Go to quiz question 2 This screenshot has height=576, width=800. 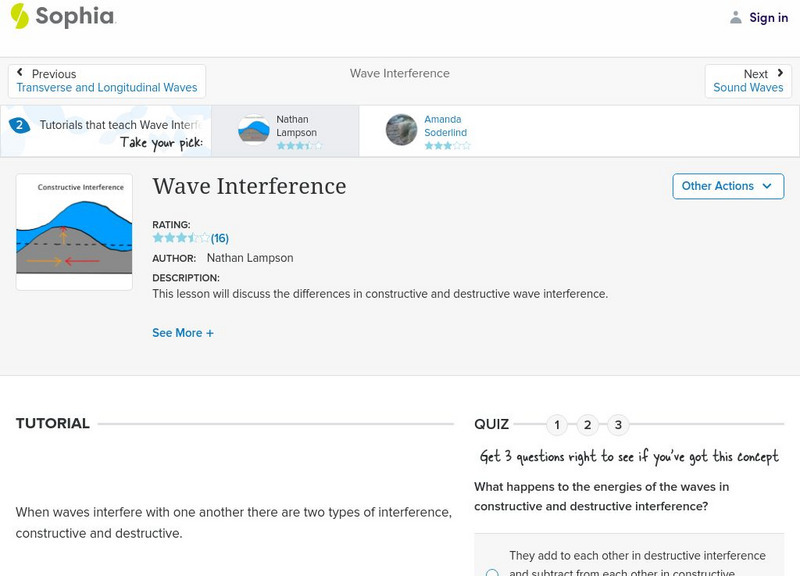588,425
